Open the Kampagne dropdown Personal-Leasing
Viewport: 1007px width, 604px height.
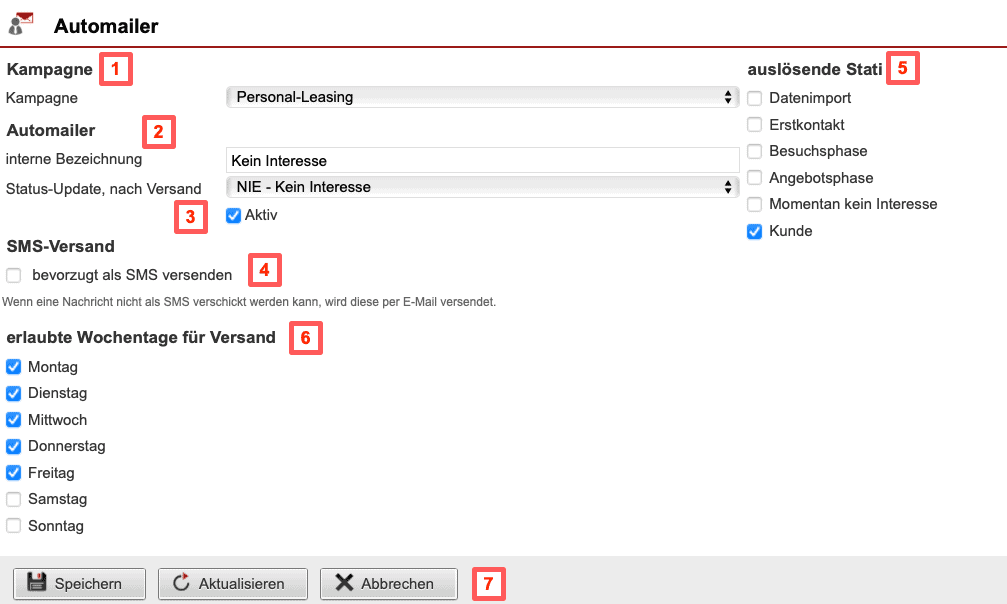[482, 97]
